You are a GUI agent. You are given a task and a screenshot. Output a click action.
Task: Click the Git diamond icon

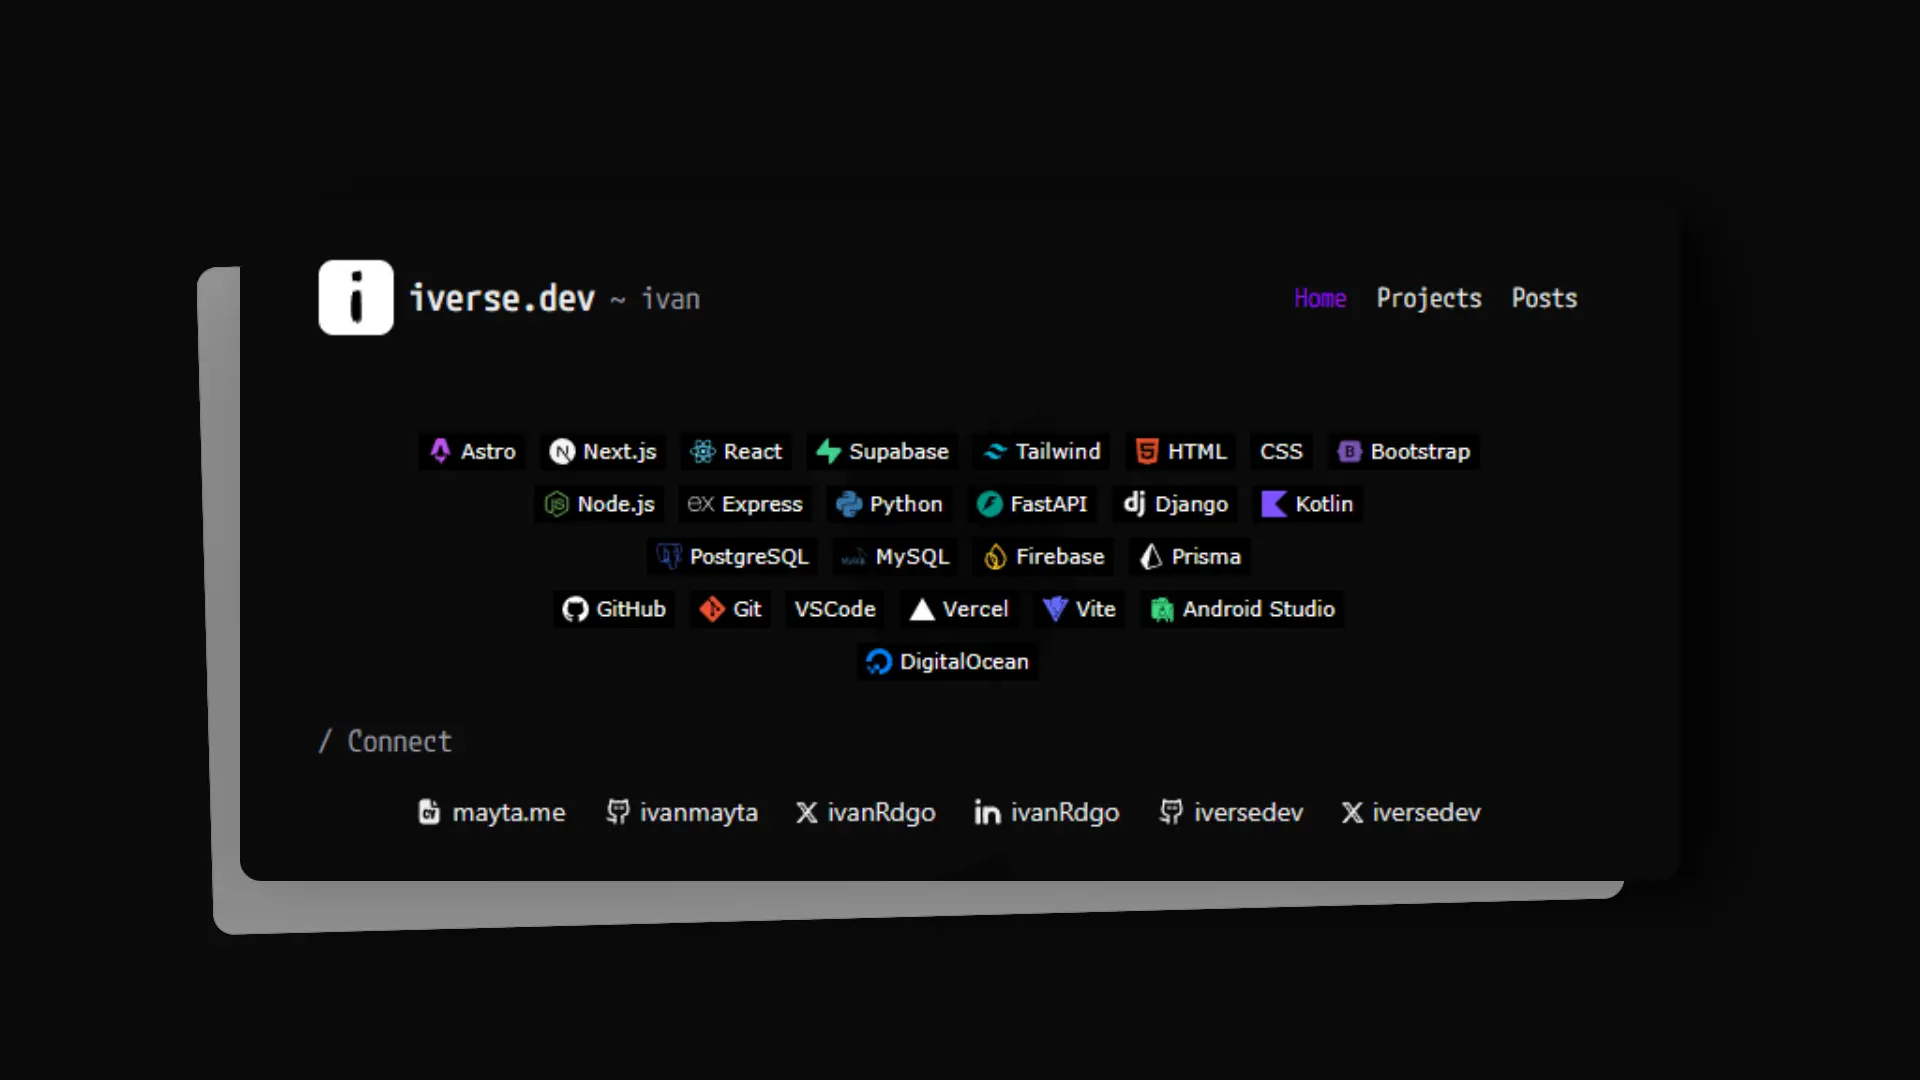pos(712,609)
